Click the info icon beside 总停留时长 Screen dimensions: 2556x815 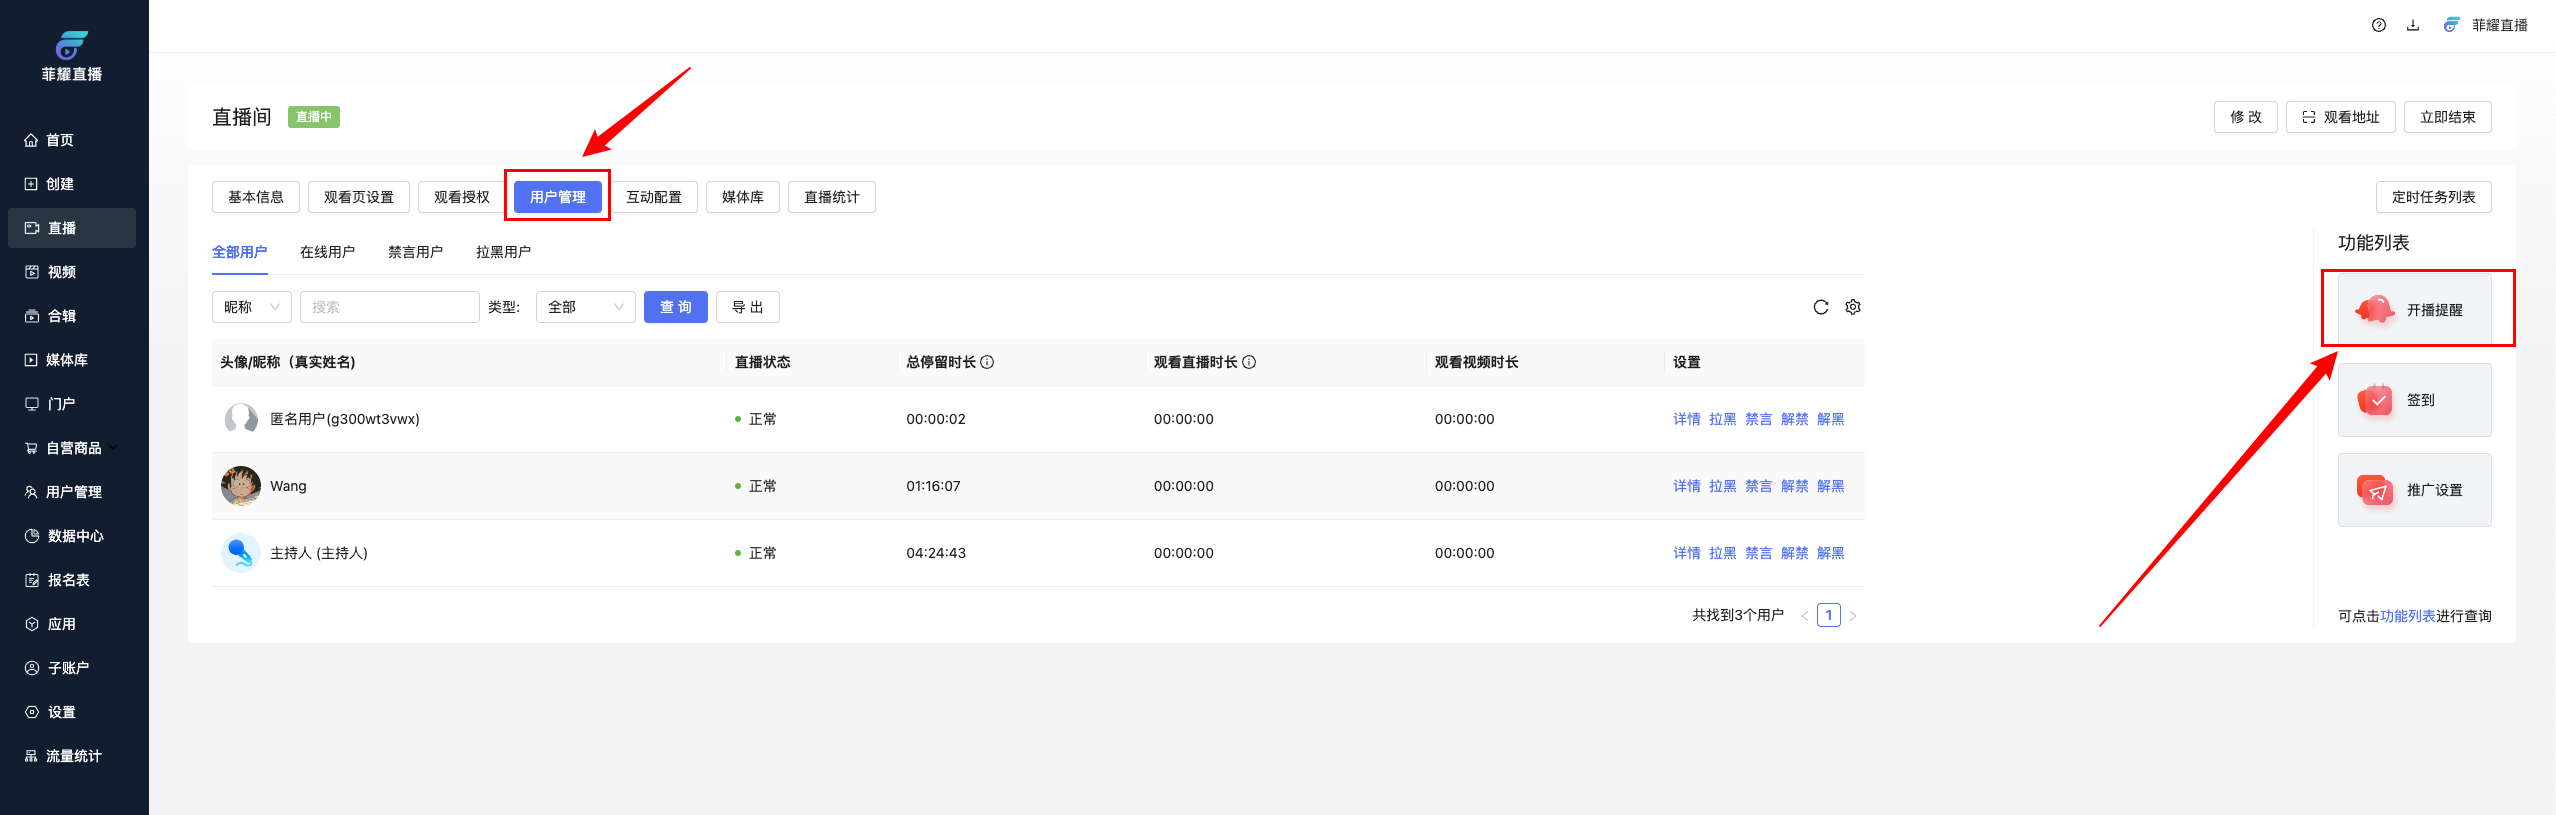(987, 362)
